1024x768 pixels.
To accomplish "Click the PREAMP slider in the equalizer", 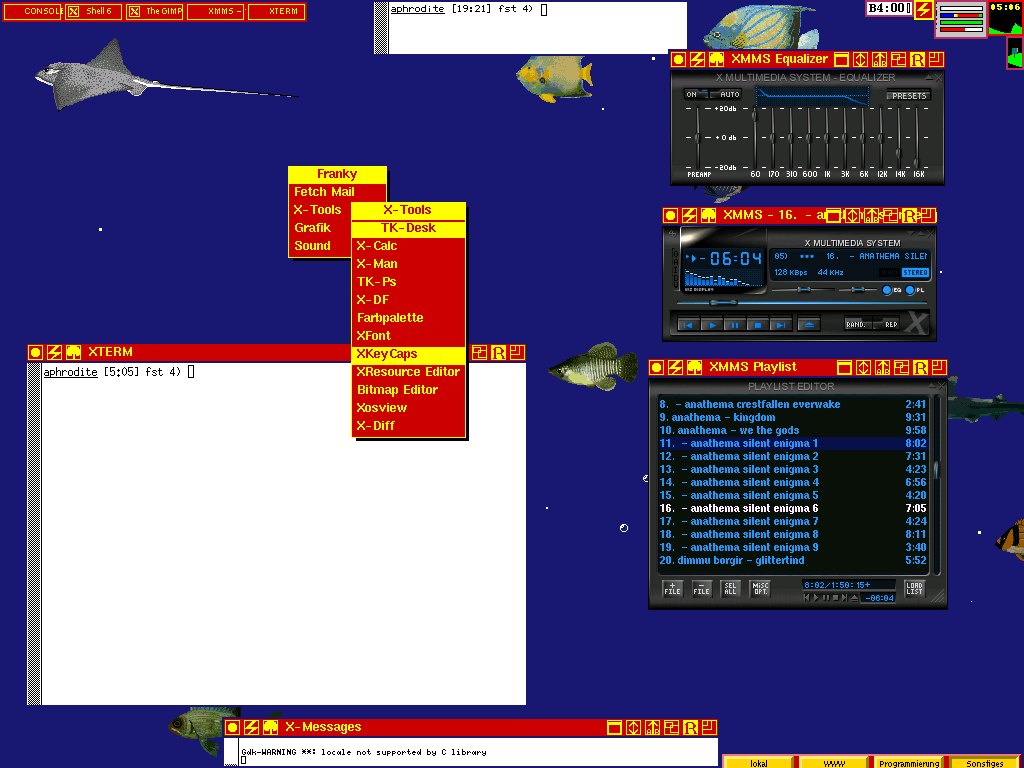I will 698,138.
